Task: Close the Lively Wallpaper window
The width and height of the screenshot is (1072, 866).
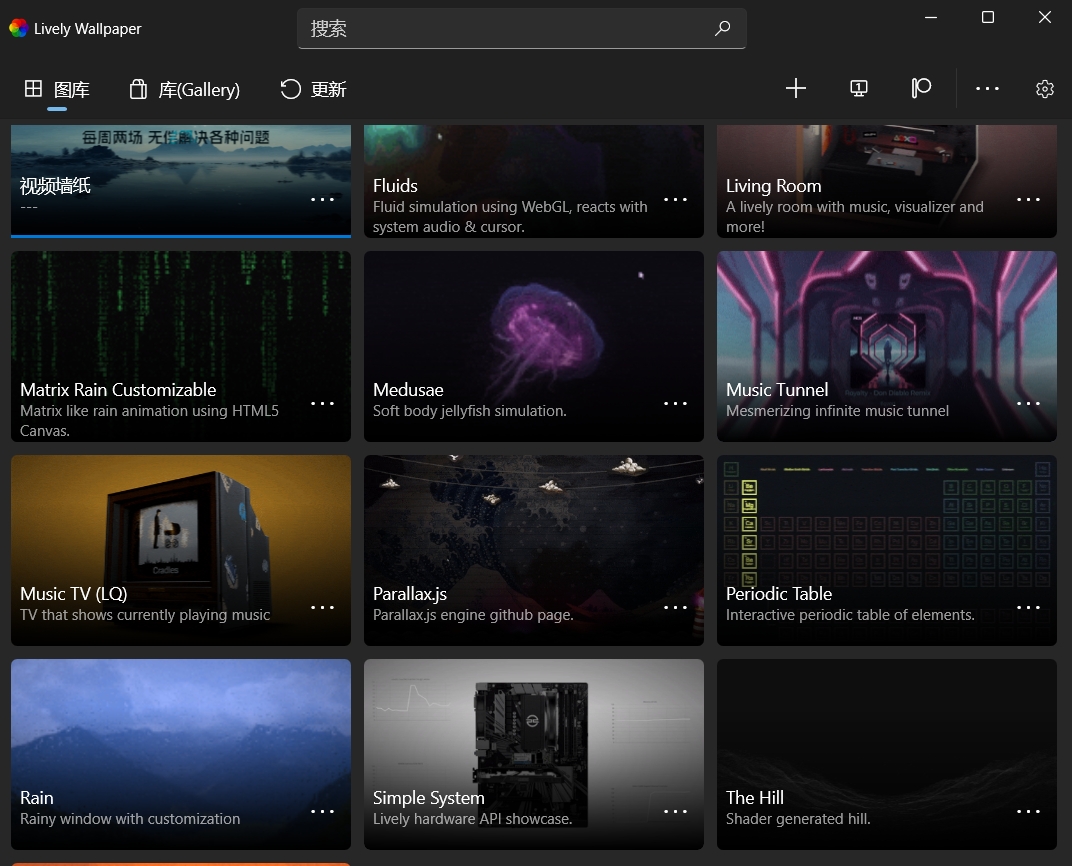Action: 1045,17
